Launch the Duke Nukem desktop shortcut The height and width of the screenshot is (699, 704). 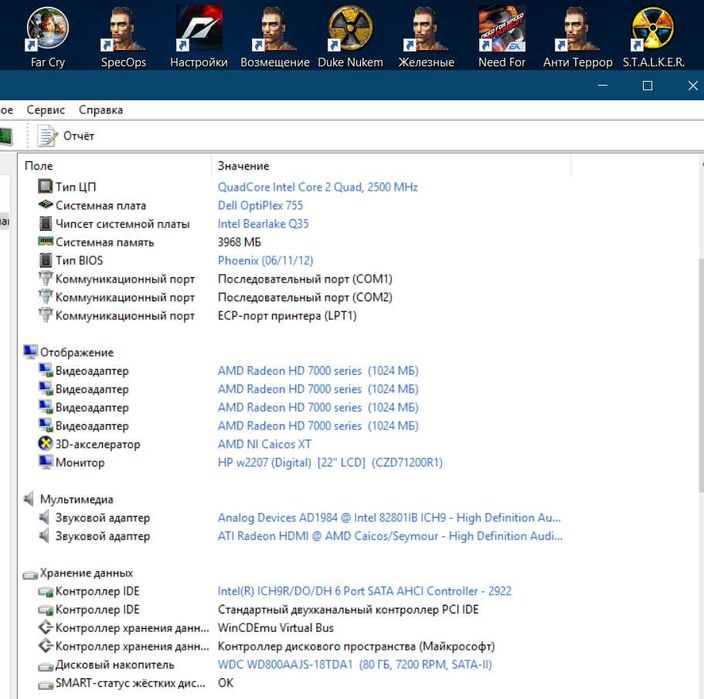[351, 37]
